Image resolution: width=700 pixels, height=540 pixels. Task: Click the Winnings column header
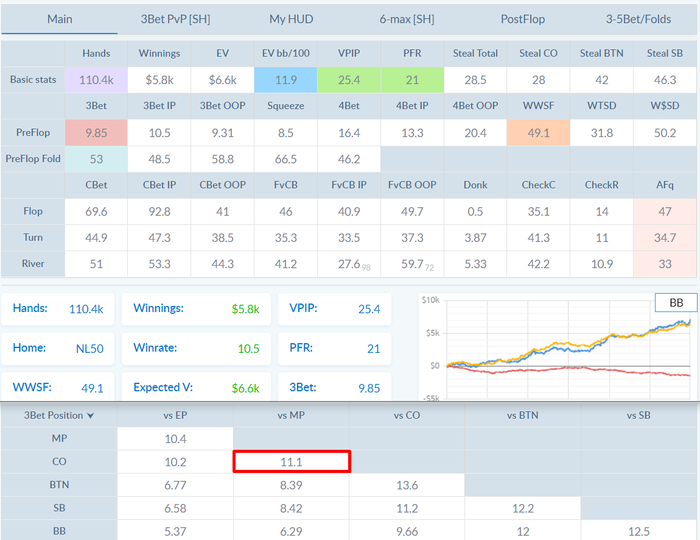[x=159, y=54]
